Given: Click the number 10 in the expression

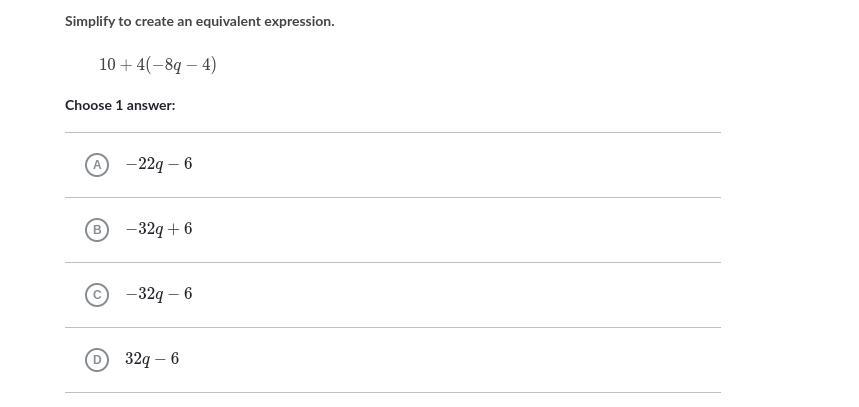Looking at the screenshot, I should click(x=108, y=65).
